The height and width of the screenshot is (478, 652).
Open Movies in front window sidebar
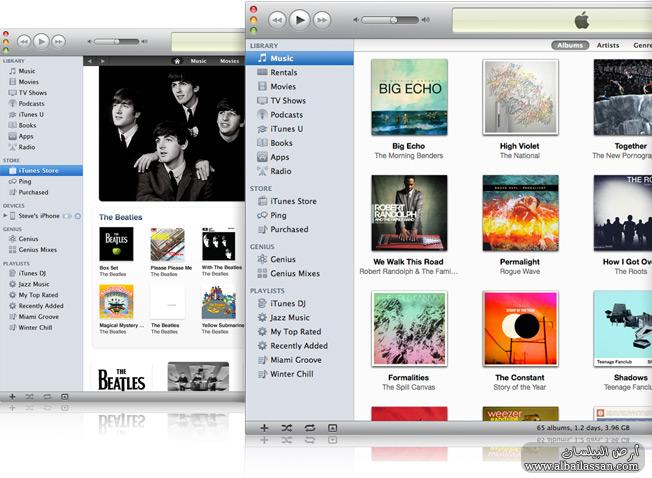pyautogui.click(x=299, y=86)
